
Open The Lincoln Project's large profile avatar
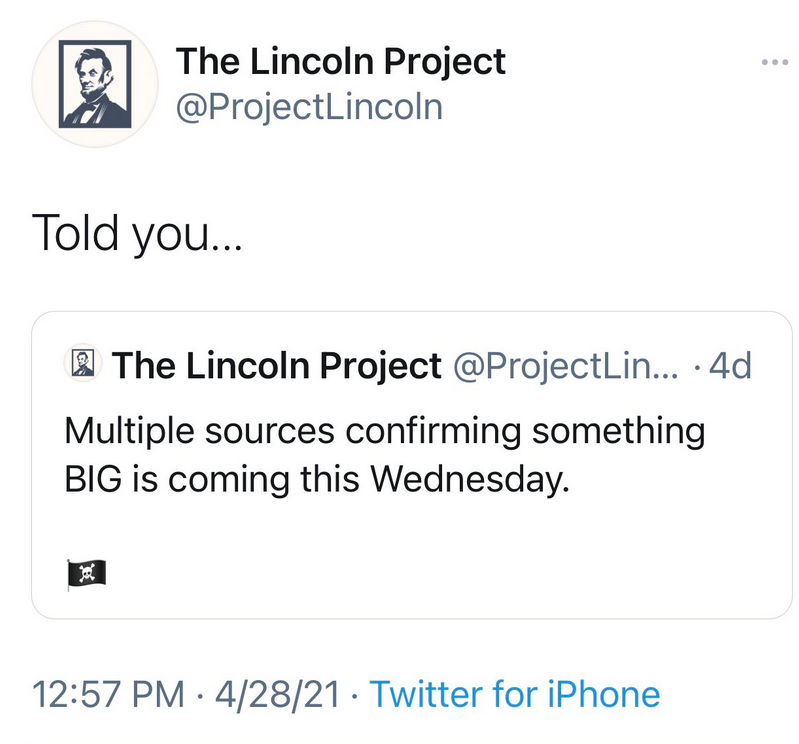point(95,84)
